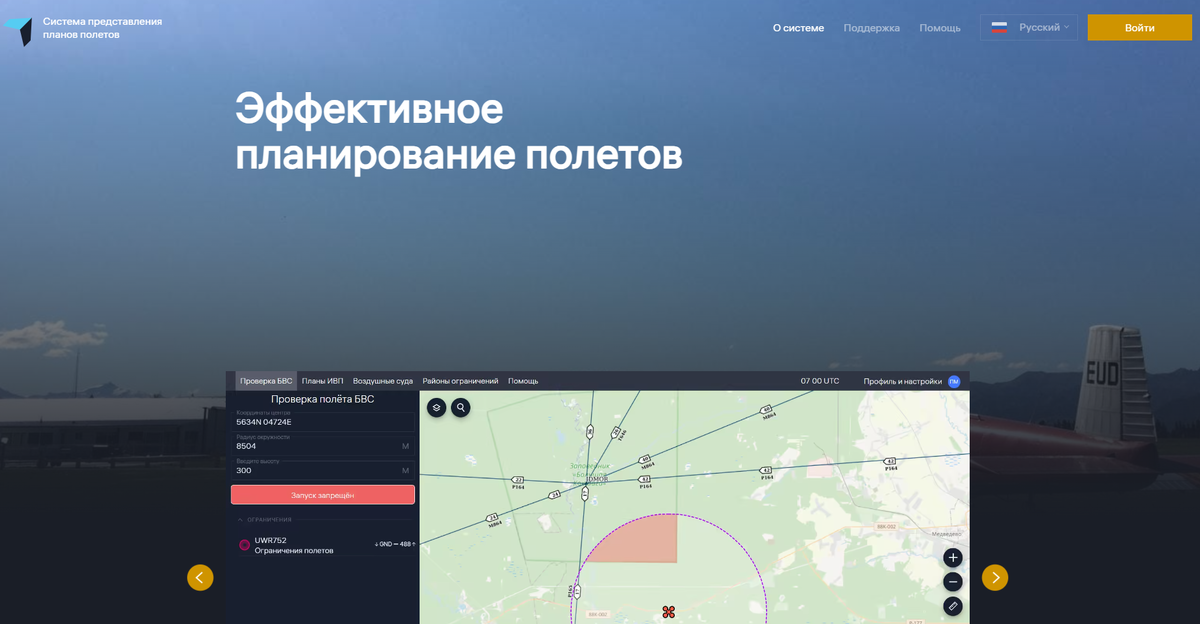Go to next slide with right arrow
Viewport: 1200px width, 624px height.
point(995,577)
